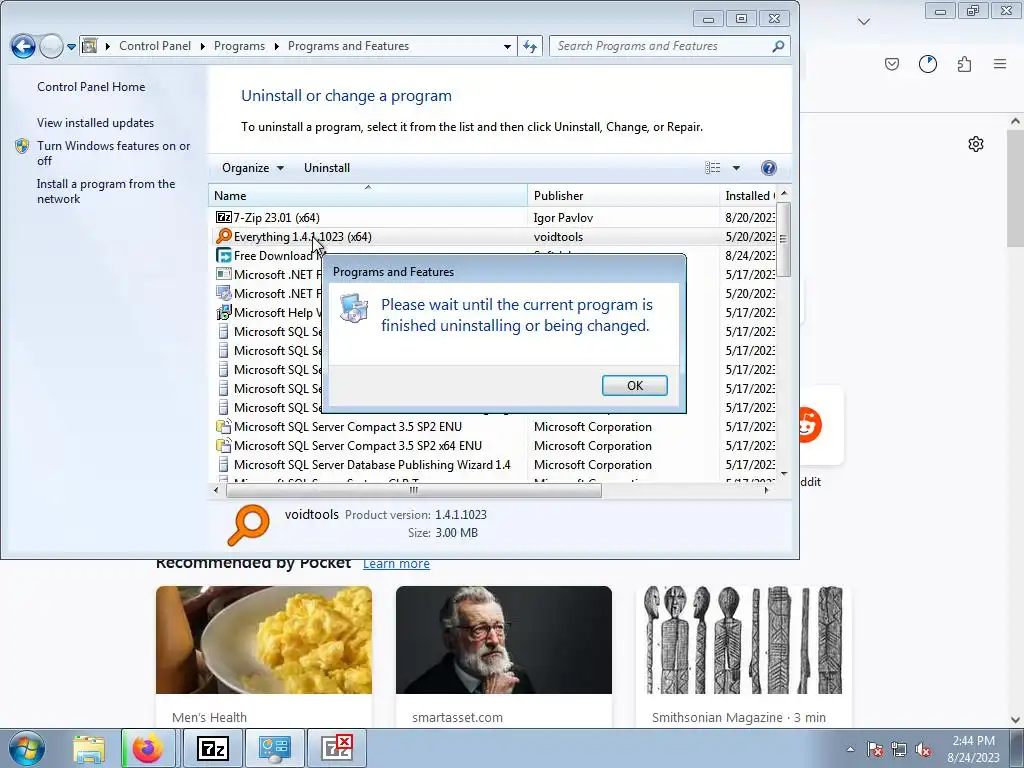Open Install a program from the network
The height and width of the screenshot is (768, 1024).
pyautogui.click(x=106, y=191)
